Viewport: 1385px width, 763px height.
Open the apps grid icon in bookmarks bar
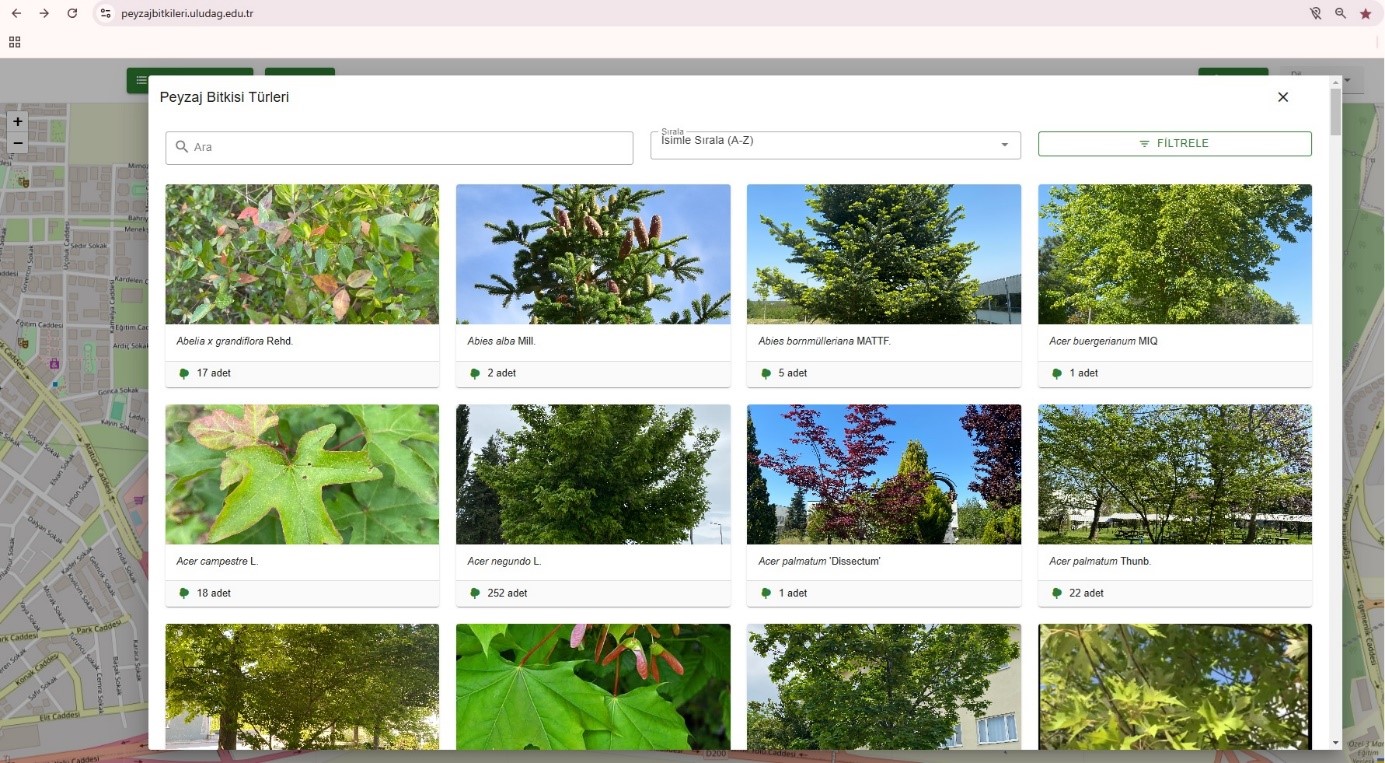click(14, 42)
